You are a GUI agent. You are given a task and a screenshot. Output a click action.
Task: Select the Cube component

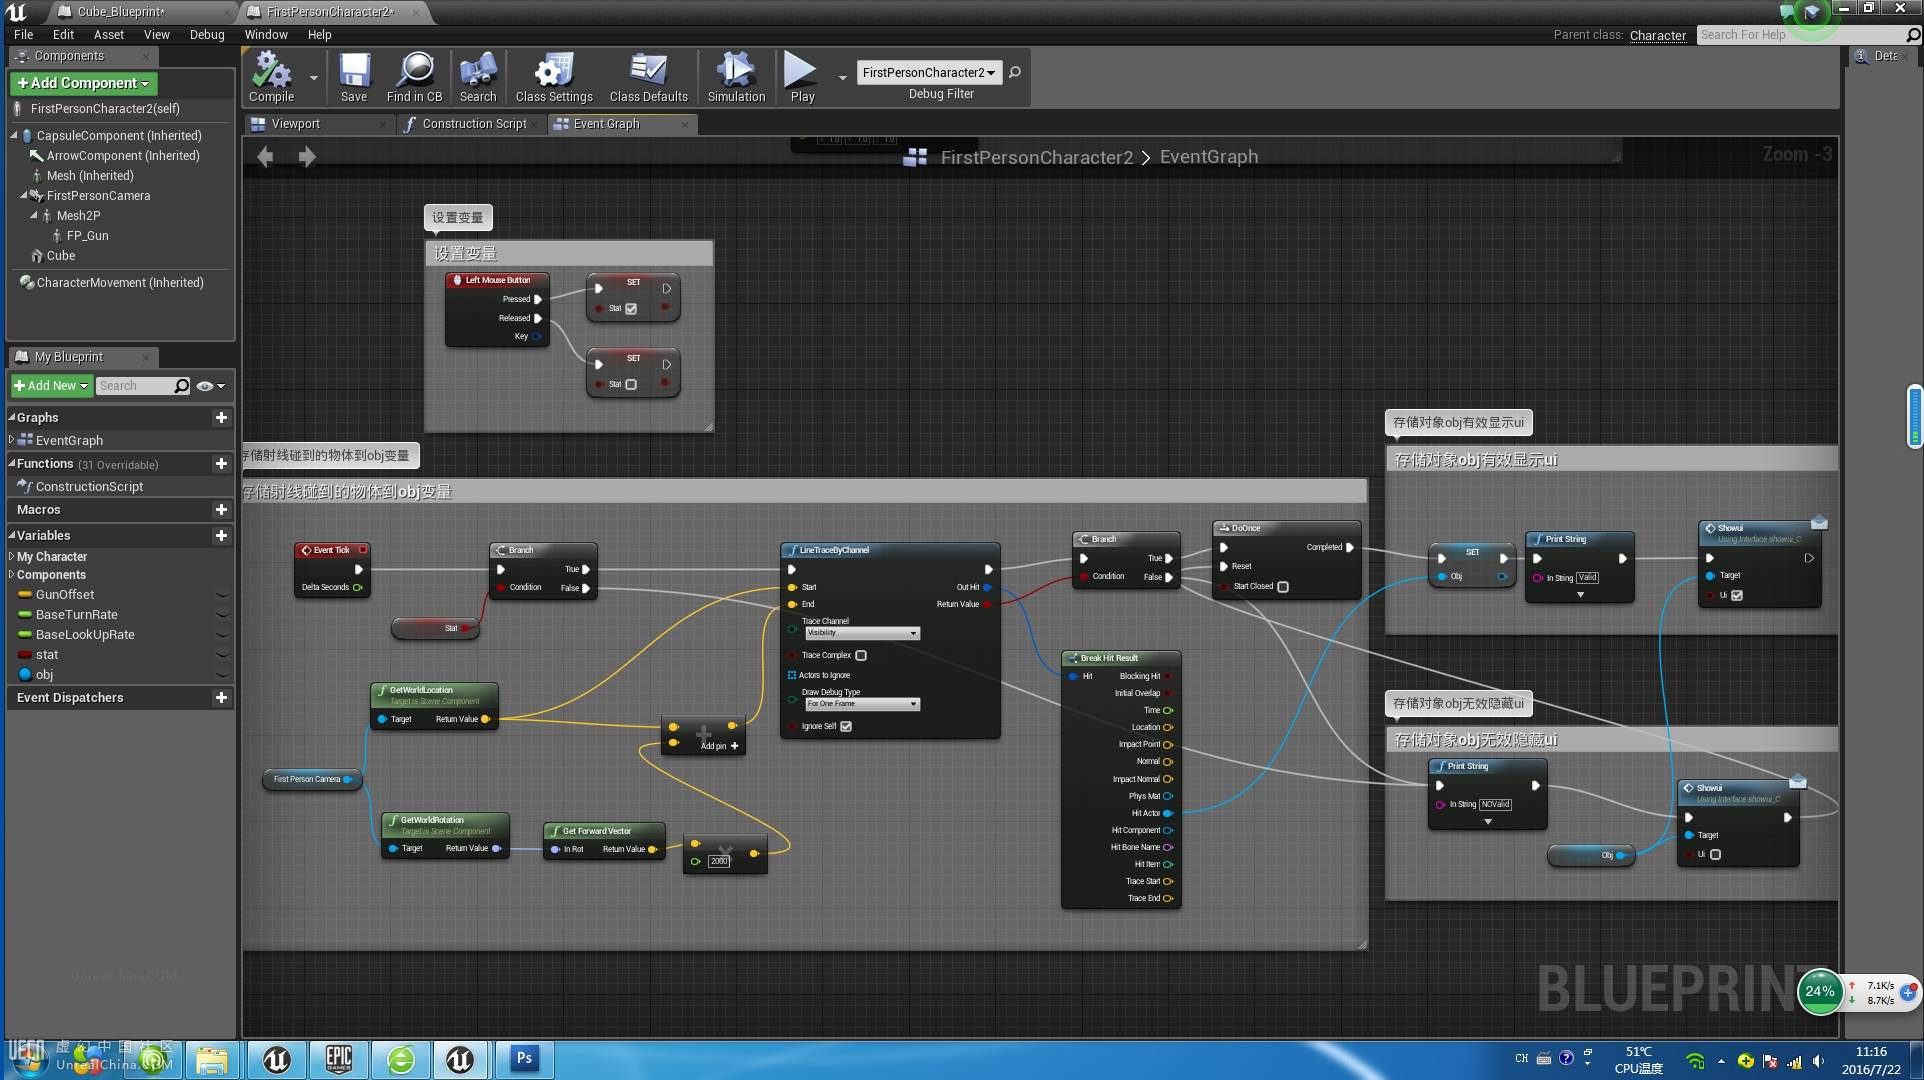[60, 256]
